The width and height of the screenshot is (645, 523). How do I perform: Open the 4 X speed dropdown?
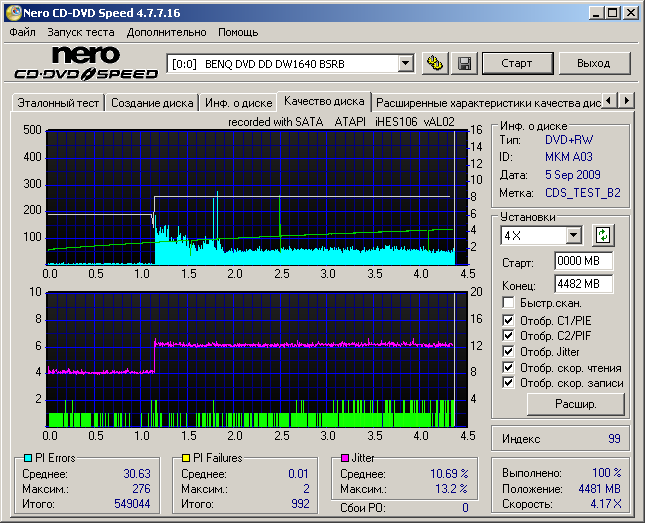pos(573,235)
